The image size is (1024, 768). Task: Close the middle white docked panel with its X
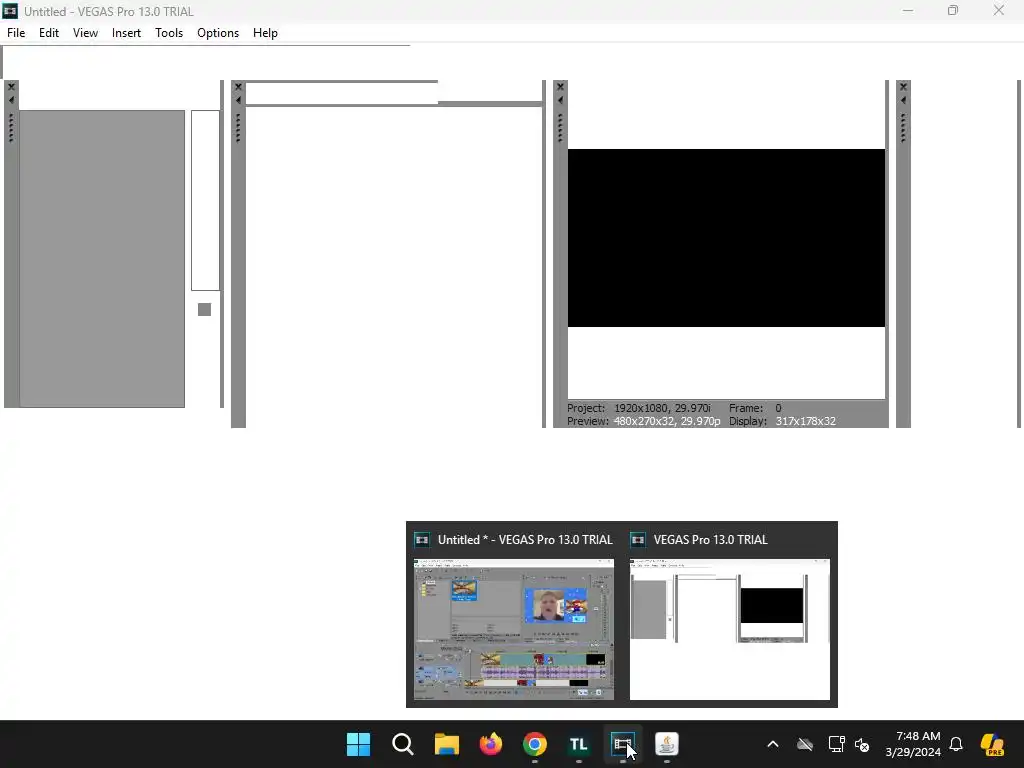click(238, 86)
